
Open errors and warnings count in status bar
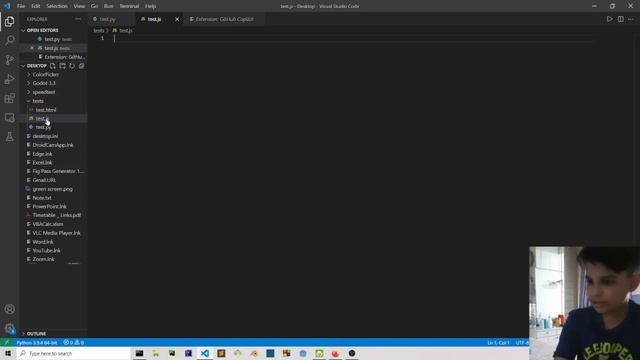(x=73, y=342)
